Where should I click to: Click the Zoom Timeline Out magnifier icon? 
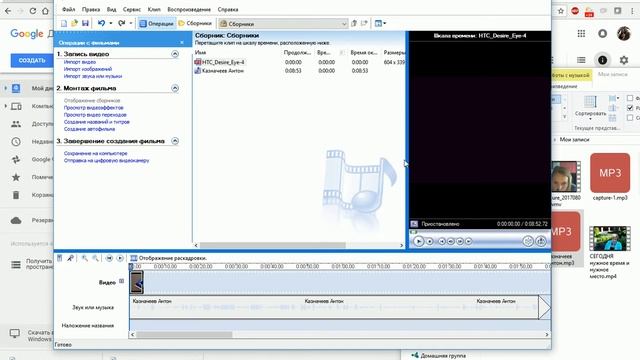tap(95, 258)
